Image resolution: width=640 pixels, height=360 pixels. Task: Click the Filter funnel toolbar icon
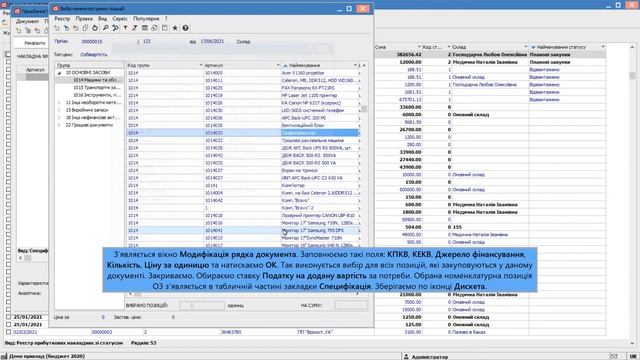click(125, 28)
